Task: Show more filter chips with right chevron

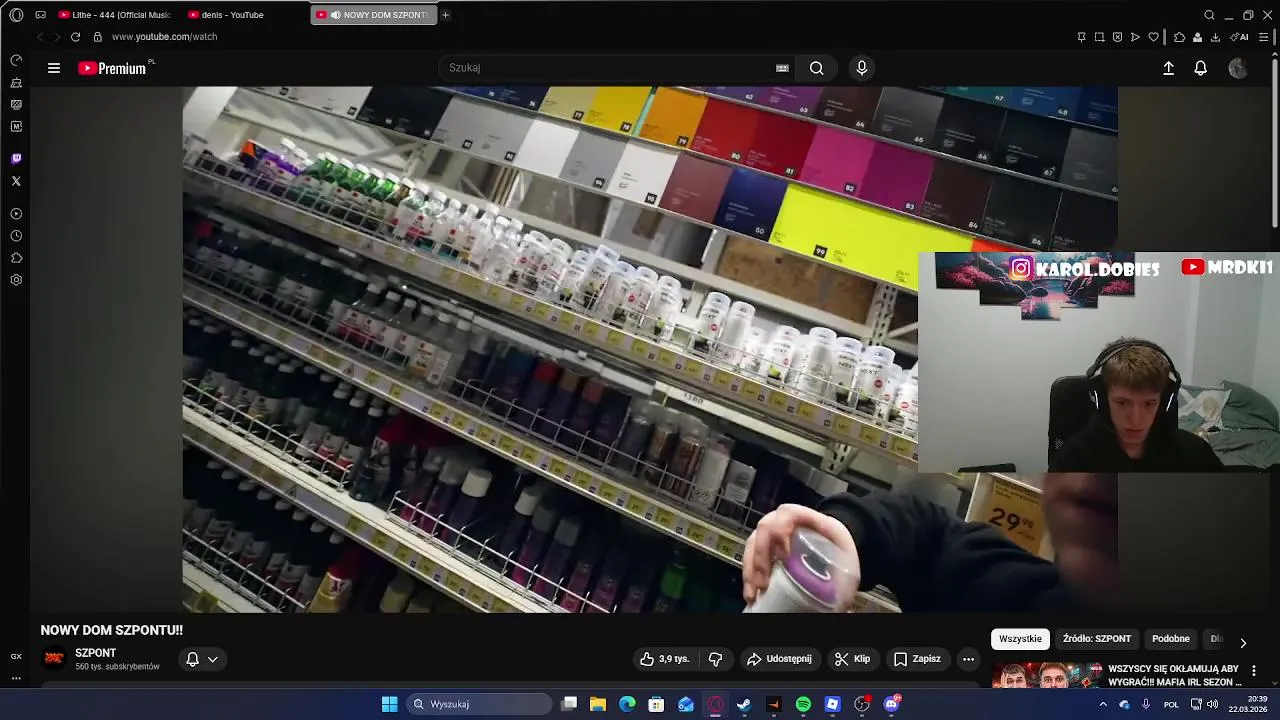Action: [1243, 643]
